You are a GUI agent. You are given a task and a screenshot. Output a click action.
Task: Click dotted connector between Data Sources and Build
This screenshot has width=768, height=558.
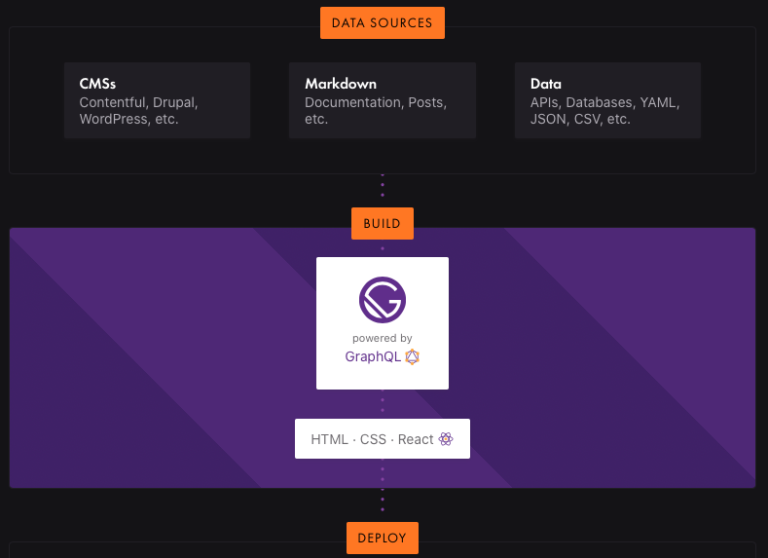pyautogui.click(x=382, y=190)
